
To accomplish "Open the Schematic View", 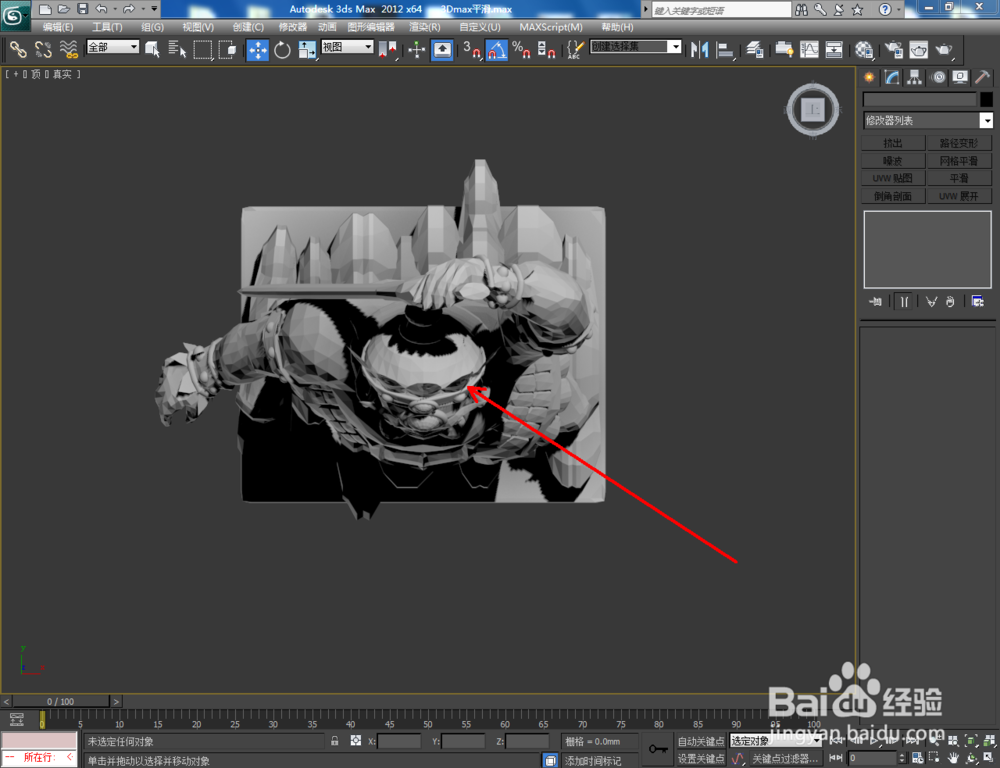I will click(x=834, y=50).
